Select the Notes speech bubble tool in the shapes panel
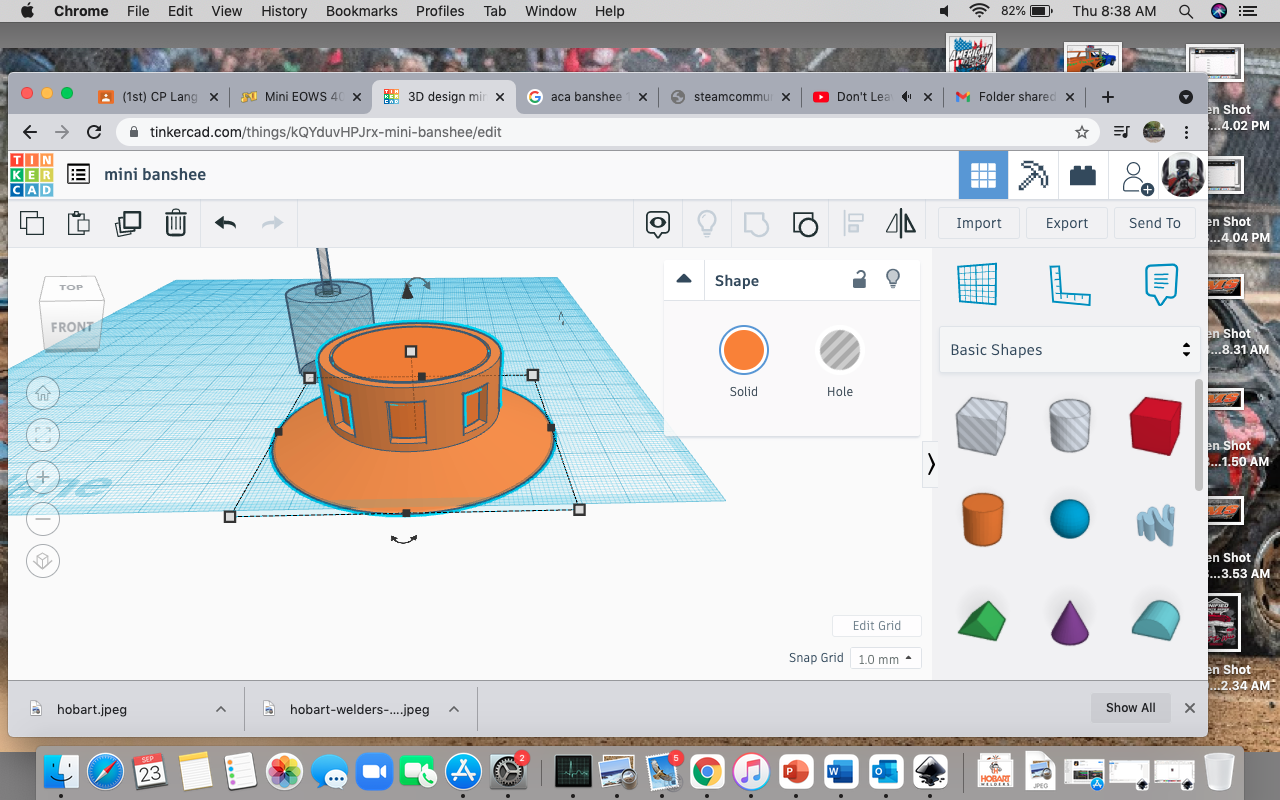 coord(1160,284)
